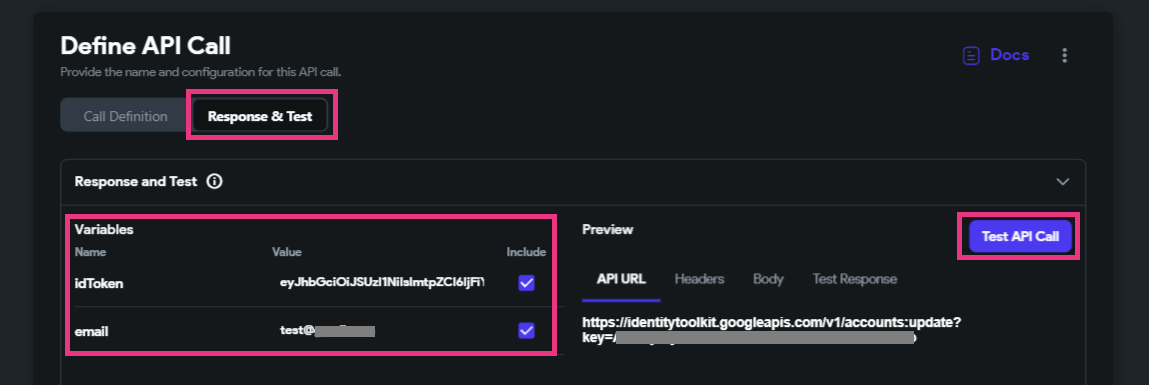Run the Test API Call button

[x=1020, y=236]
